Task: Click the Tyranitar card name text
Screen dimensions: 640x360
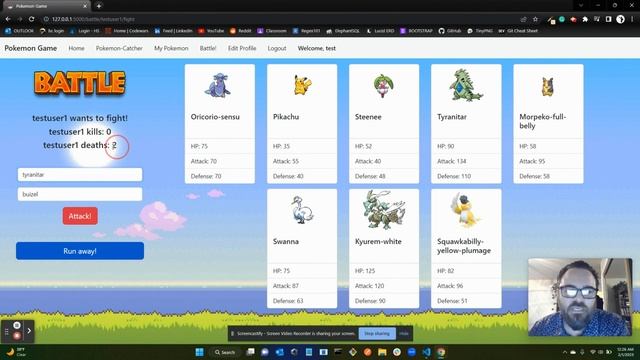Action: [x=452, y=117]
